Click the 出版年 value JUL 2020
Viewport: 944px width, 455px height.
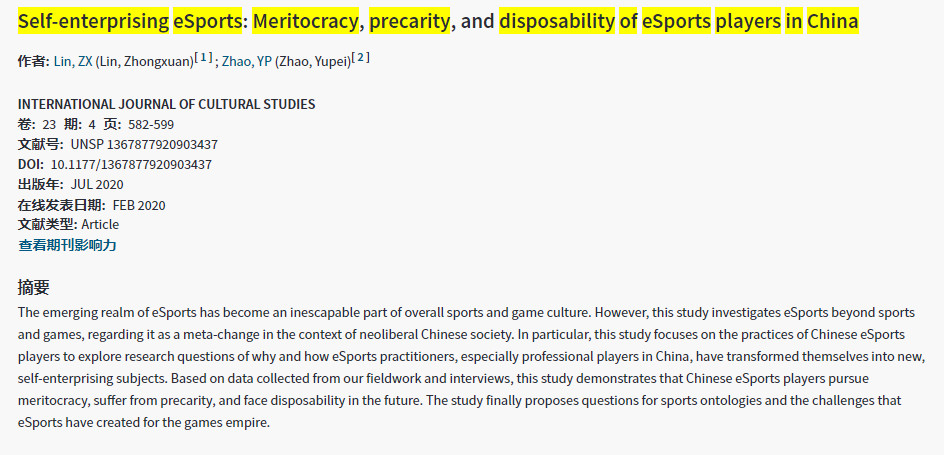97,184
